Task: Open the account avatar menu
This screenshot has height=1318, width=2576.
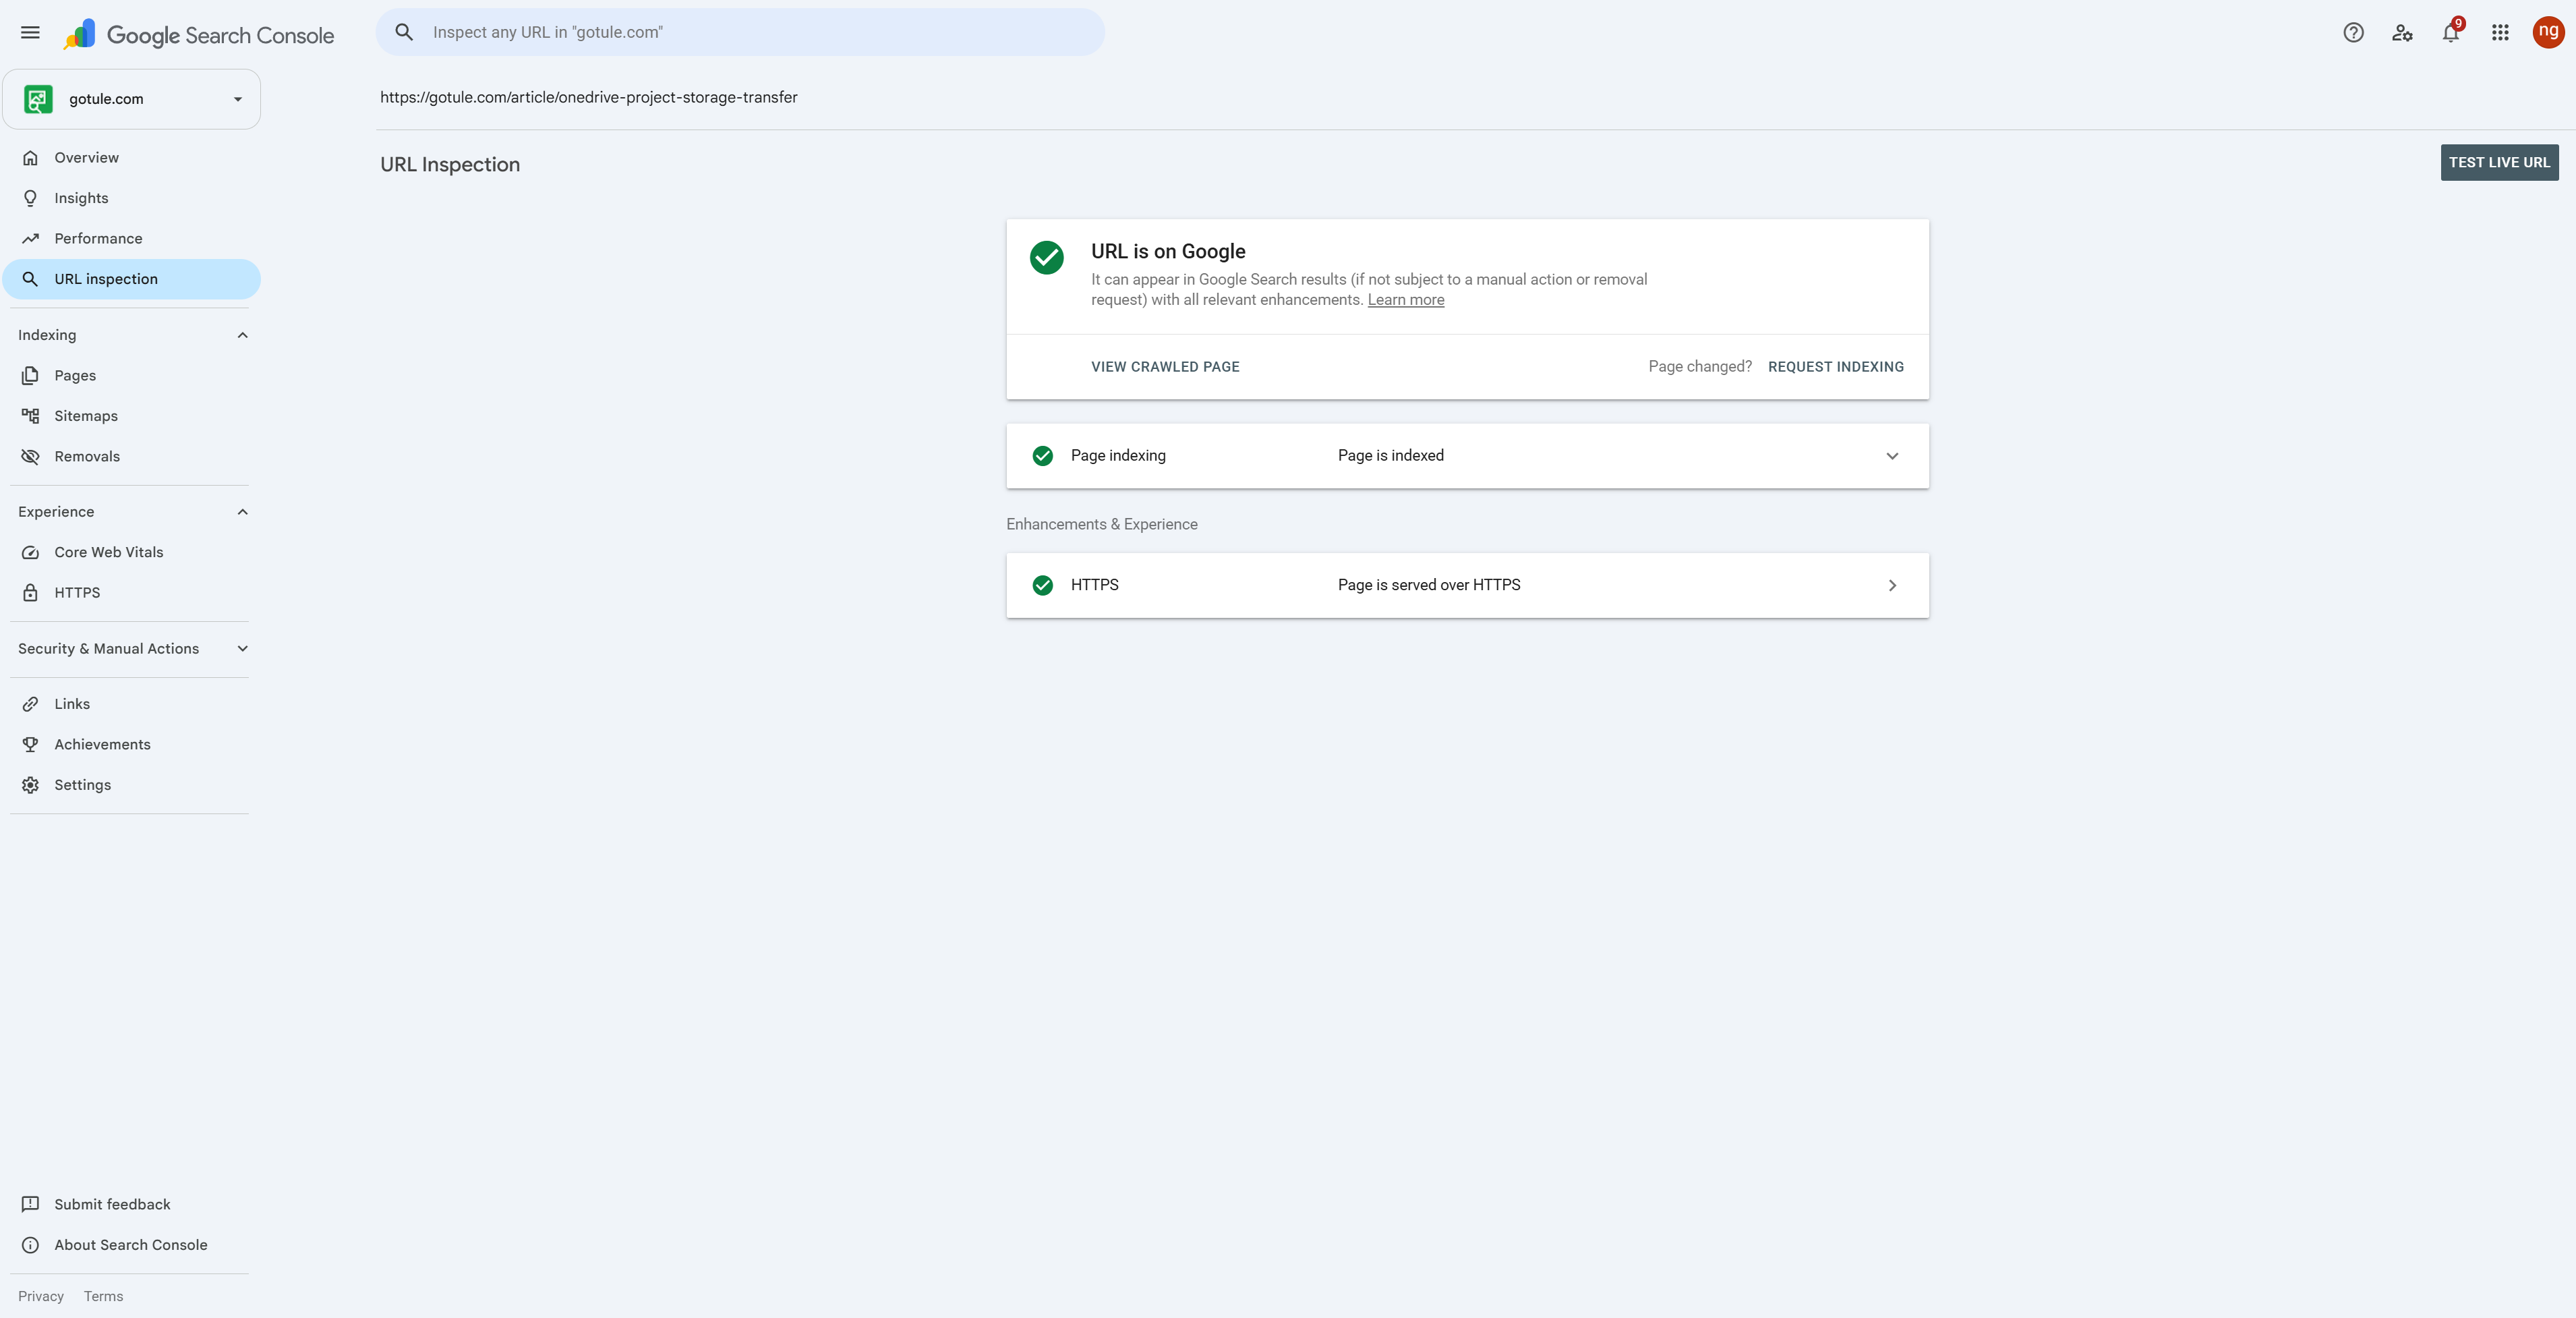Action: [2547, 32]
